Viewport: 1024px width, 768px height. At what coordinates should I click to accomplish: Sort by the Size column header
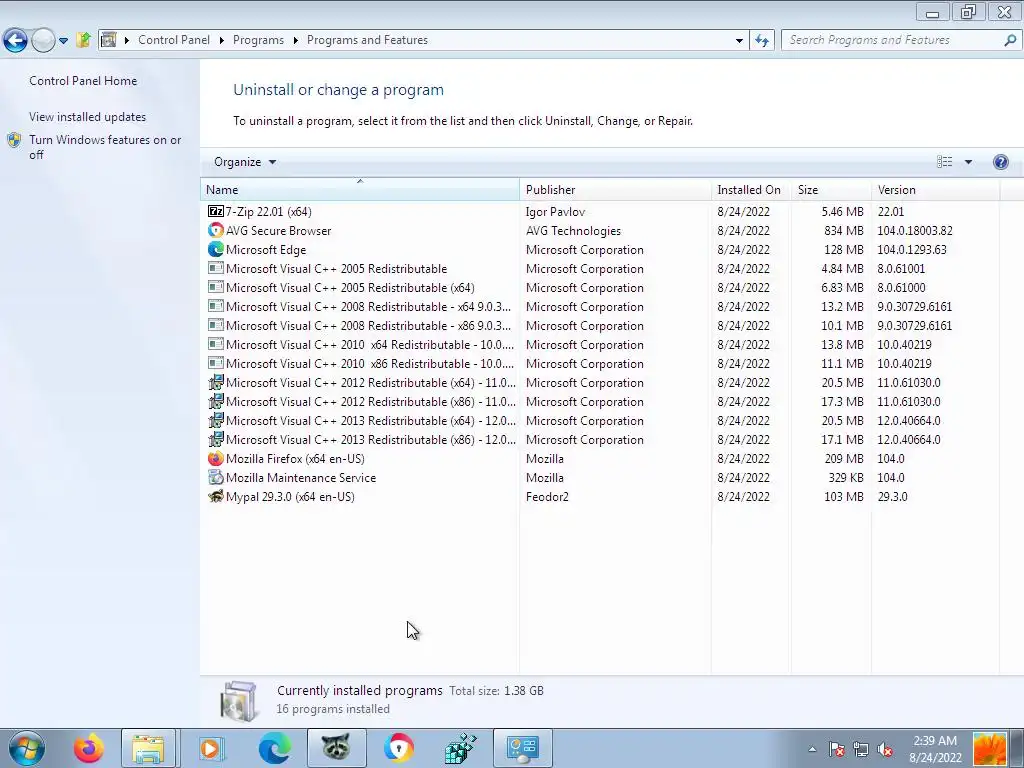(x=831, y=189)
